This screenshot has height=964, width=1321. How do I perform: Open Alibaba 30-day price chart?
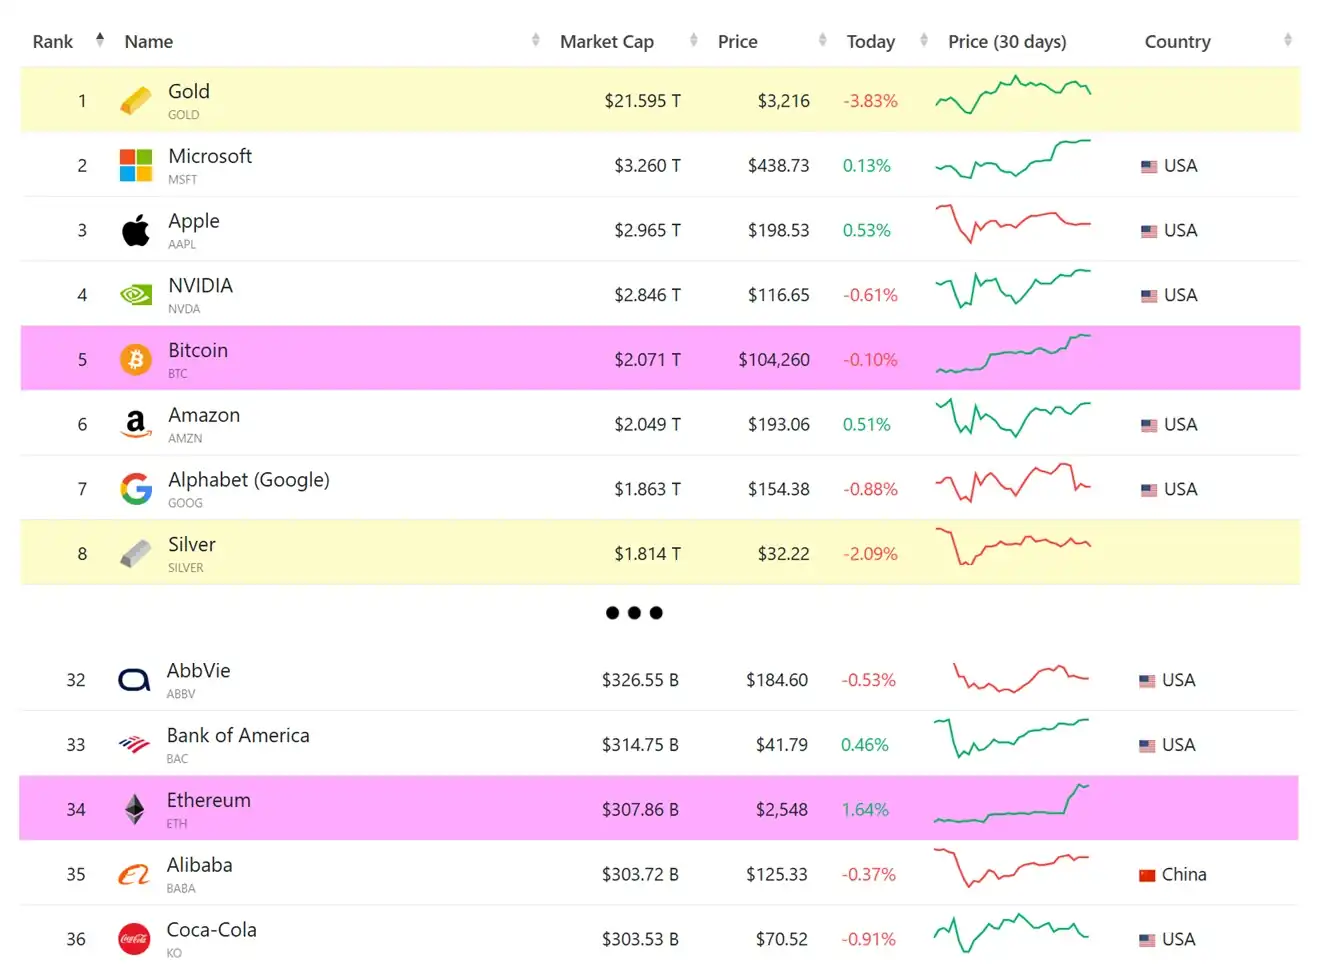pos(1011,868)
